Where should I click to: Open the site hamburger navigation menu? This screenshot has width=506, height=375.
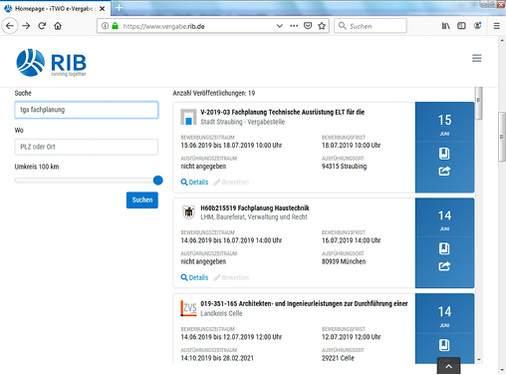[477, 58]
